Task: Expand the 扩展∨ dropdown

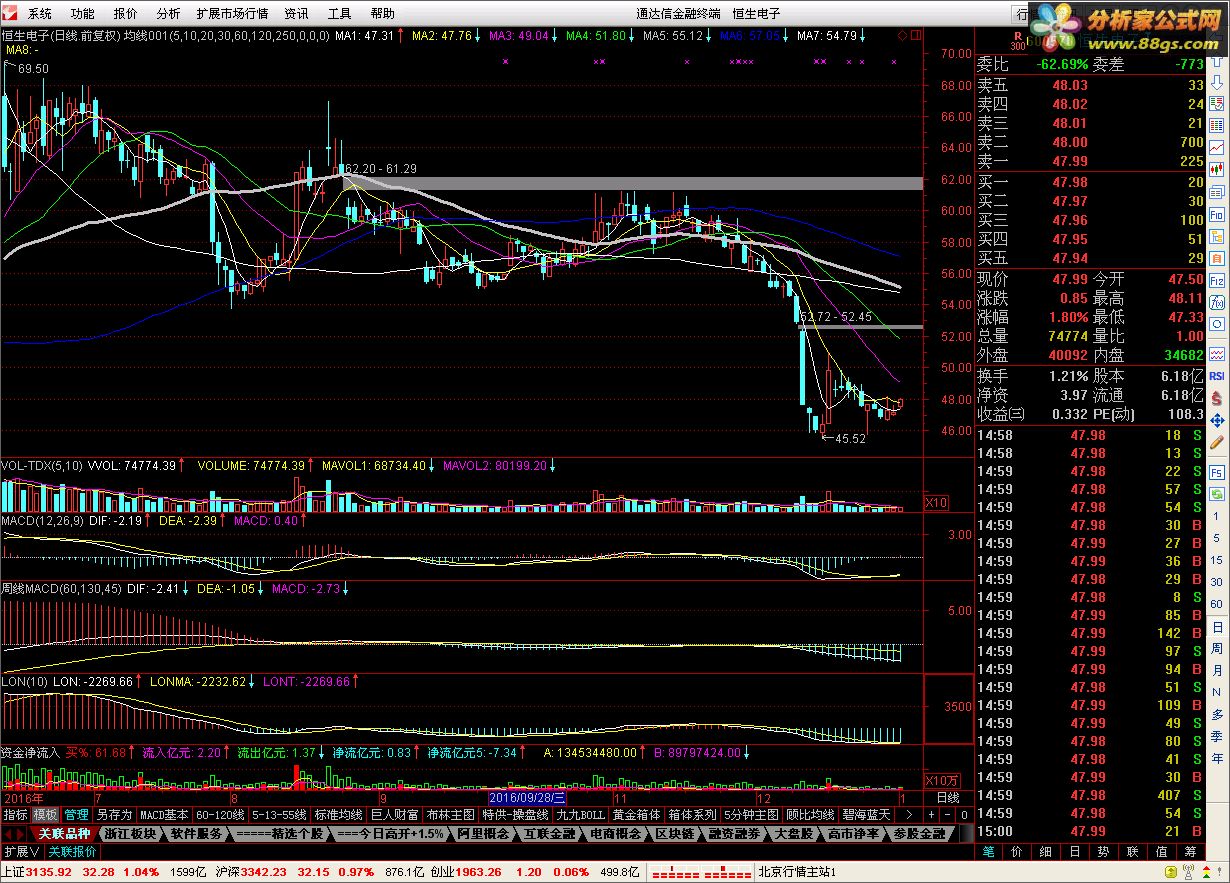Action: pyautogui.click(x=22, y=852)
